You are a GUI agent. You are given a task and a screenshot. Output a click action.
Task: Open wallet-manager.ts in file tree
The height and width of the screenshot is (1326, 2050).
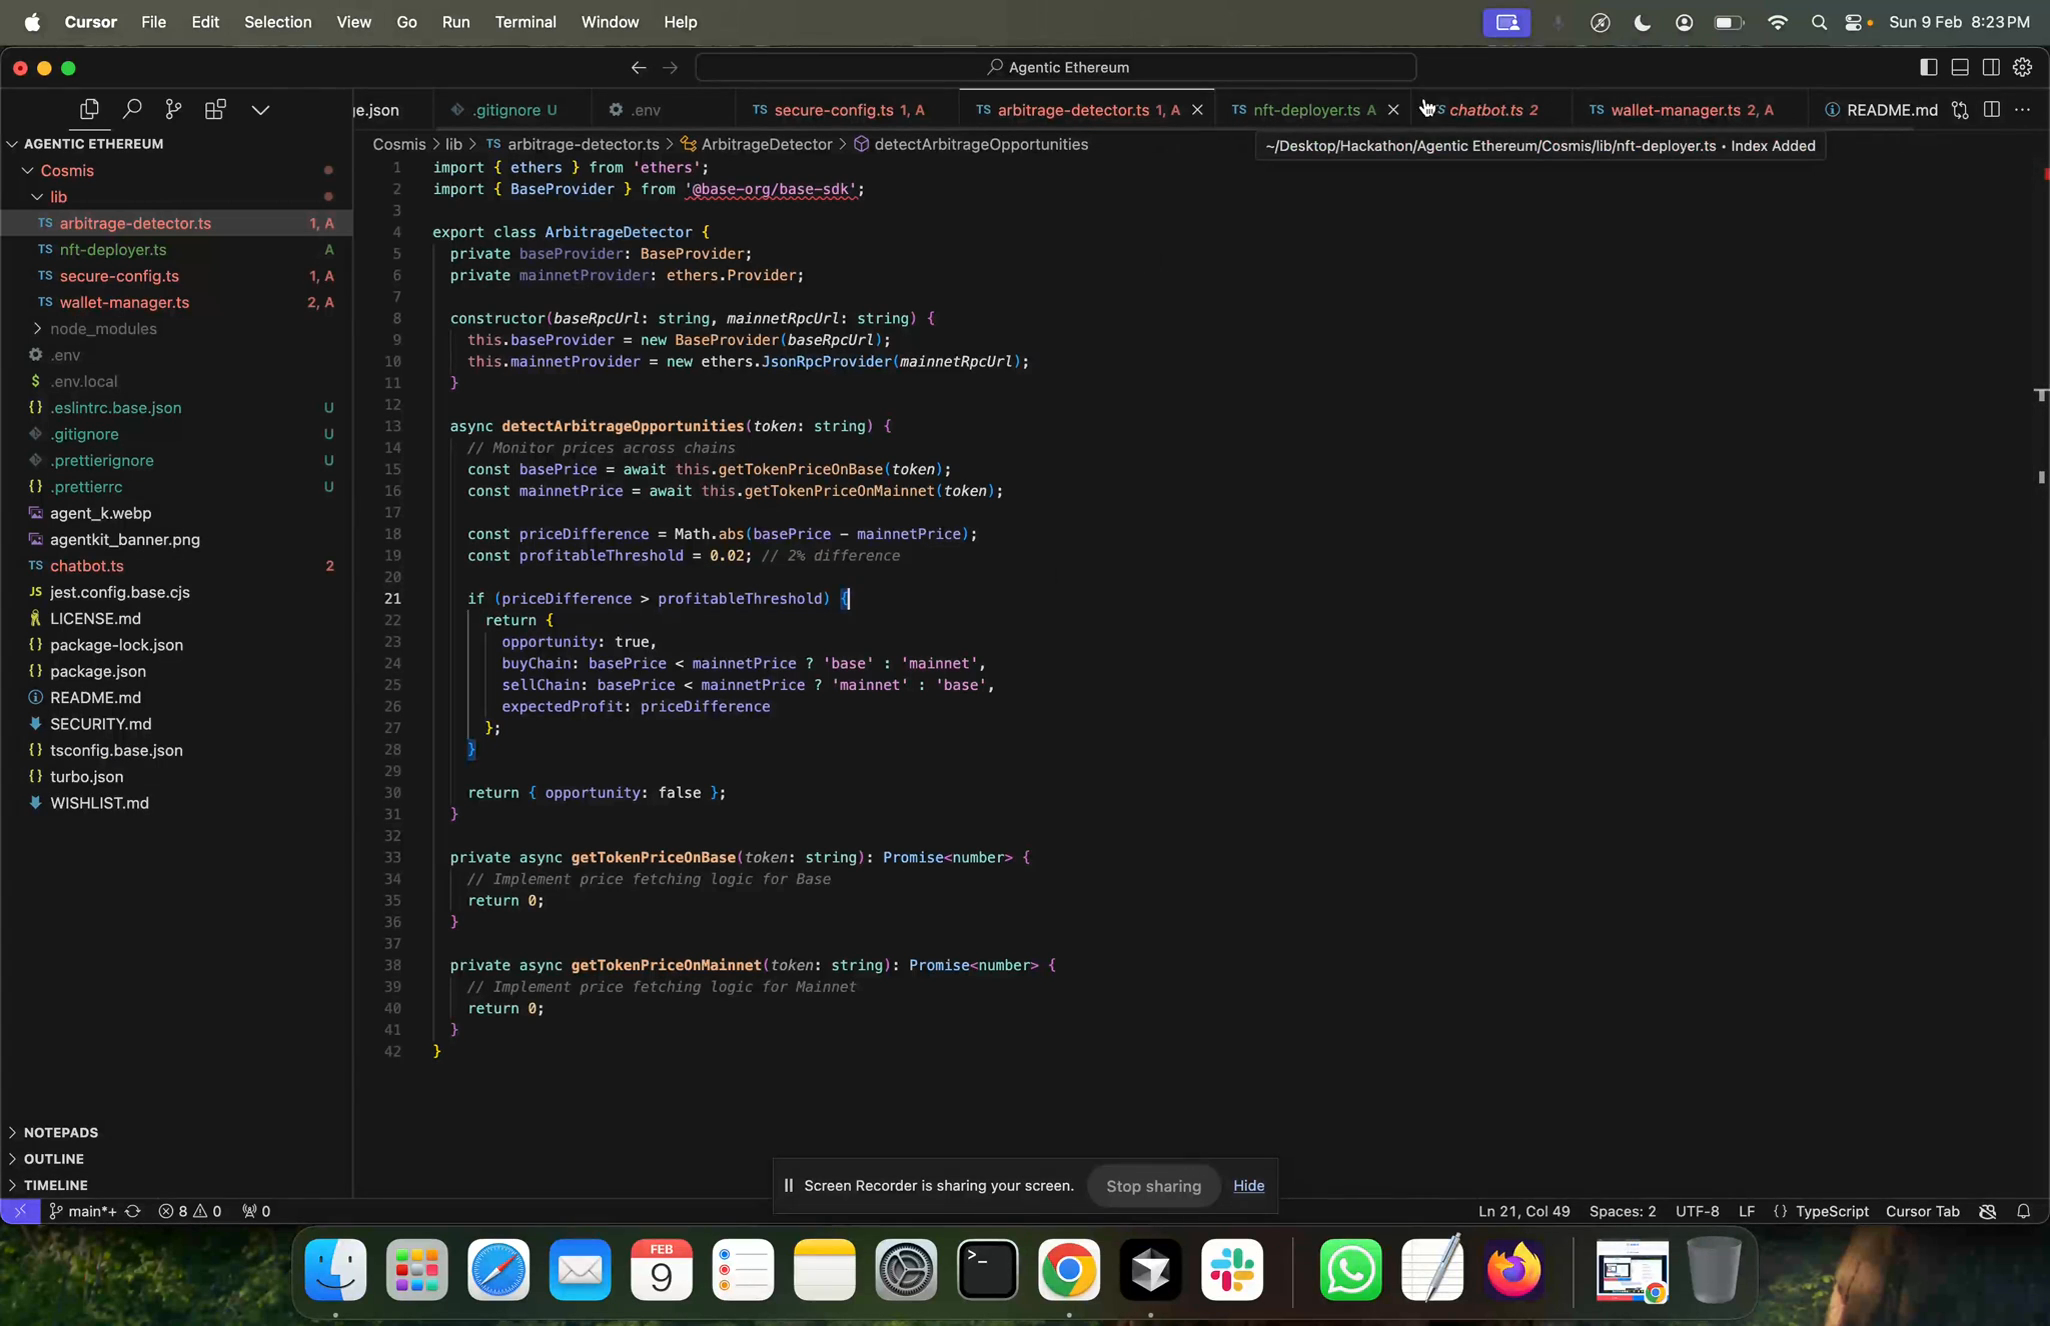[x=176, y=302]
